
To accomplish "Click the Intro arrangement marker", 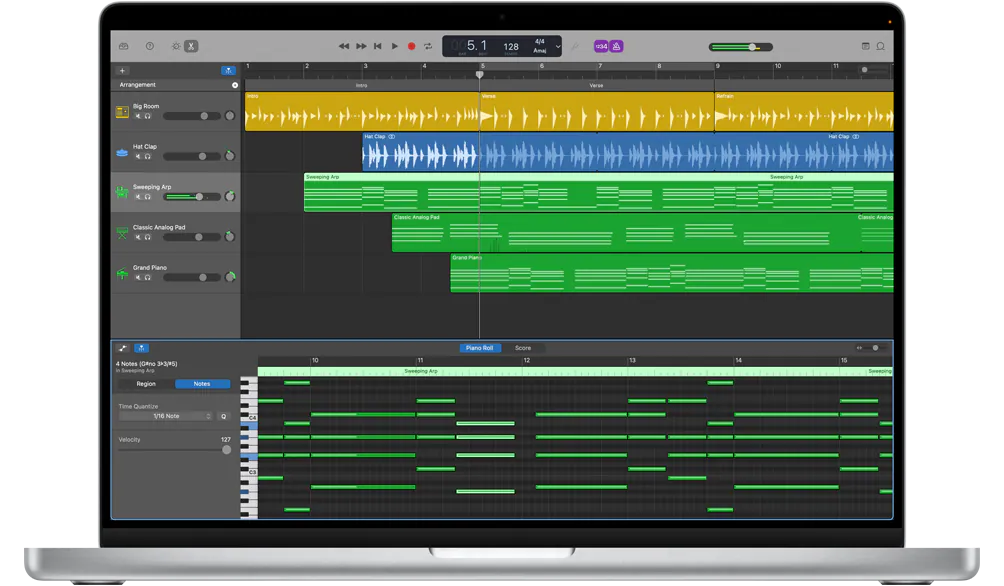I will click(x=362, y=85).
